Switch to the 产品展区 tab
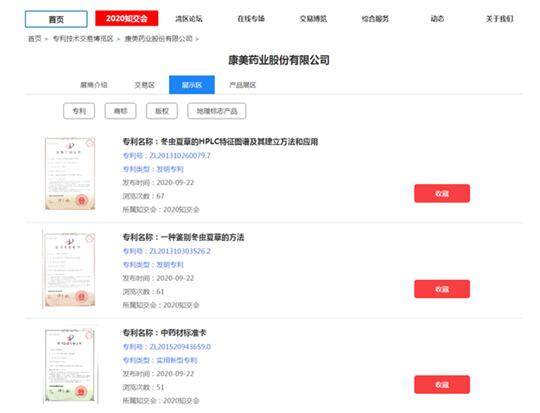This screenshot has height=413, width=540. (x=242, y=85)
